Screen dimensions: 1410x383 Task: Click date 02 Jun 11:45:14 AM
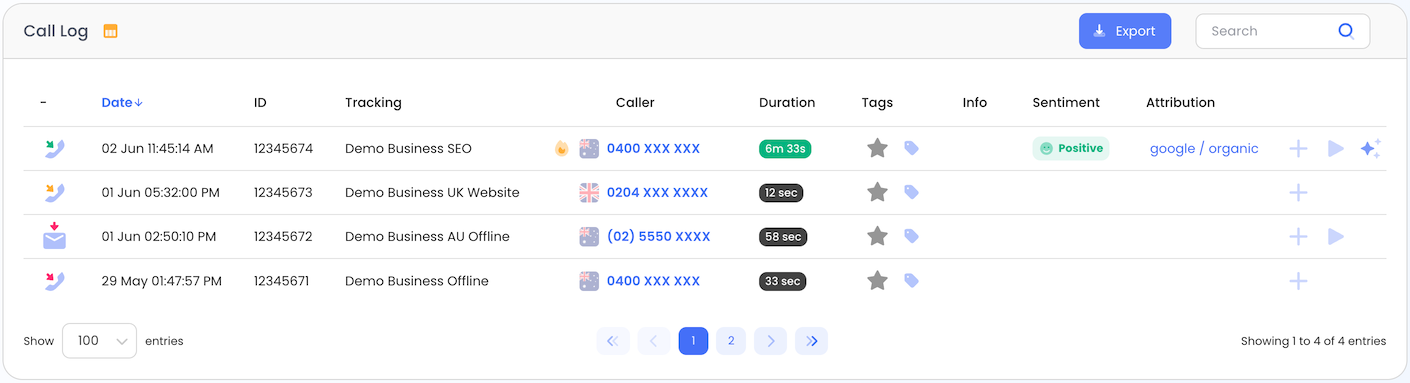pos(158,148)
